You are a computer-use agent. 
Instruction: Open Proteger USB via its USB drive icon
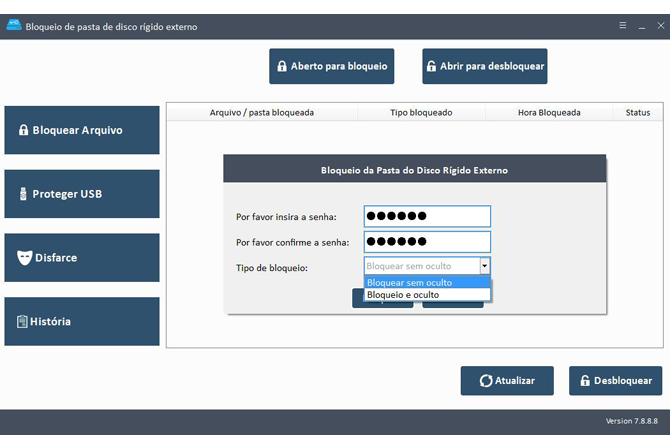click(22, 194)
